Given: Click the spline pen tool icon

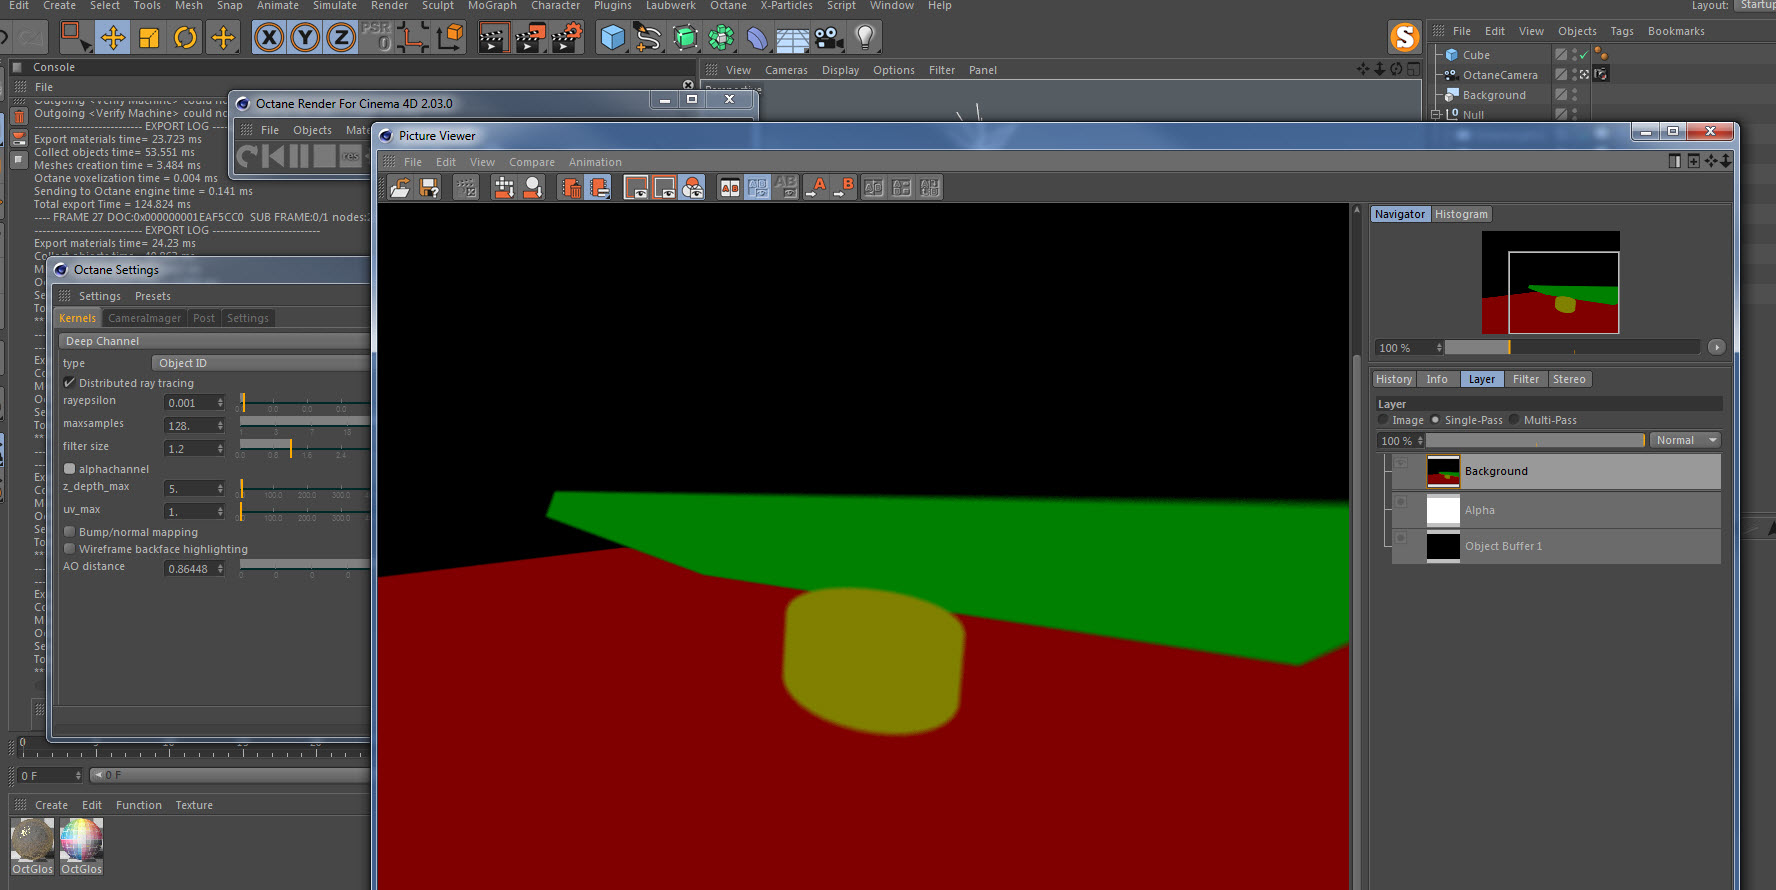Looking at the screenshot, I should click(649, 38).
